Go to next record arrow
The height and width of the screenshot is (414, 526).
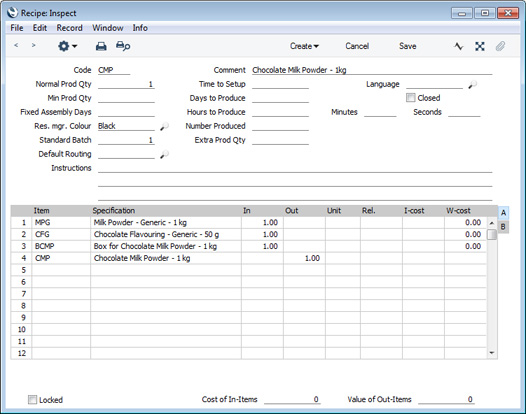33,45
